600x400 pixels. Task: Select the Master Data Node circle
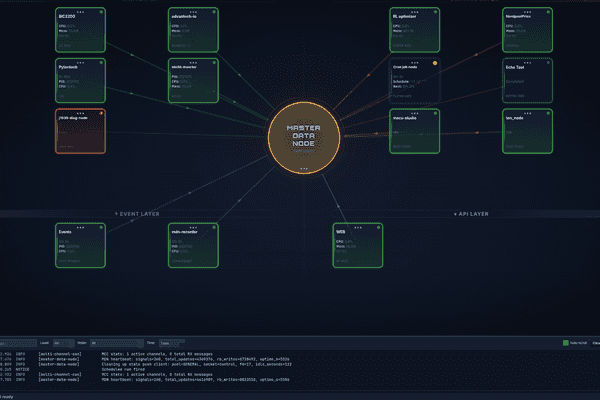[x=304, y=138]
